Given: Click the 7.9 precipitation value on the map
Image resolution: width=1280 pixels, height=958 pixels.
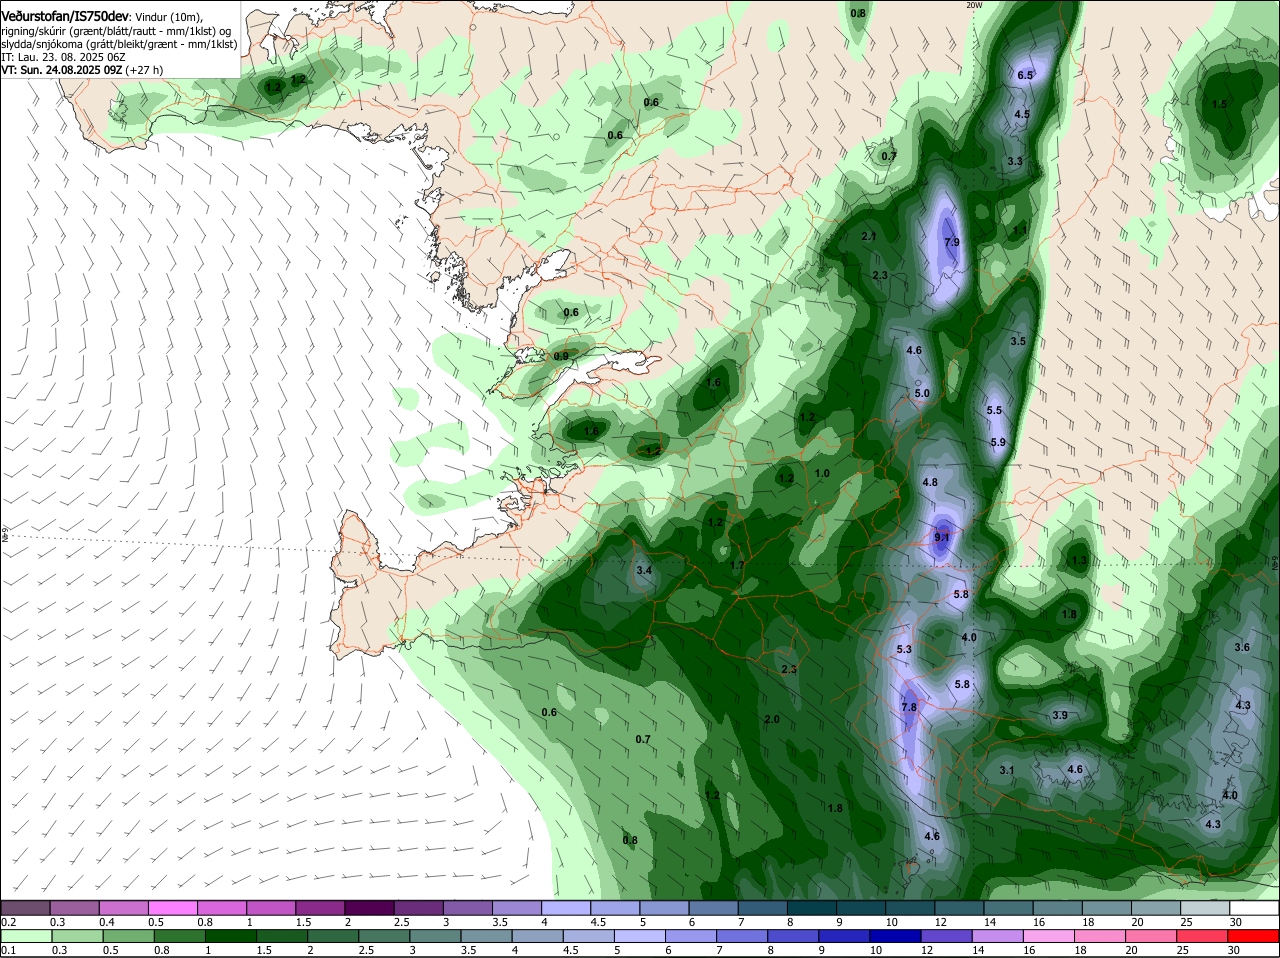Looking at the screenshot, I should pyautogui.click(x=951, y=242).
